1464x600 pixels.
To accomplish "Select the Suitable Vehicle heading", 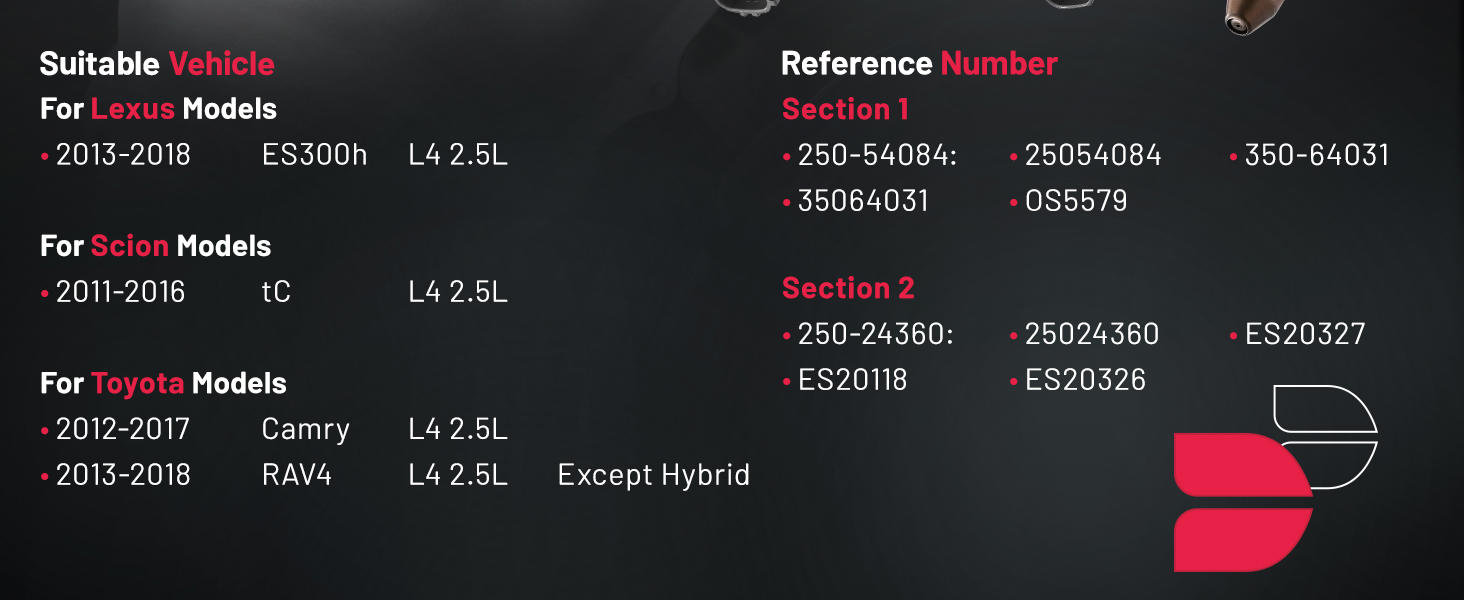I will [x=157, y=64].
